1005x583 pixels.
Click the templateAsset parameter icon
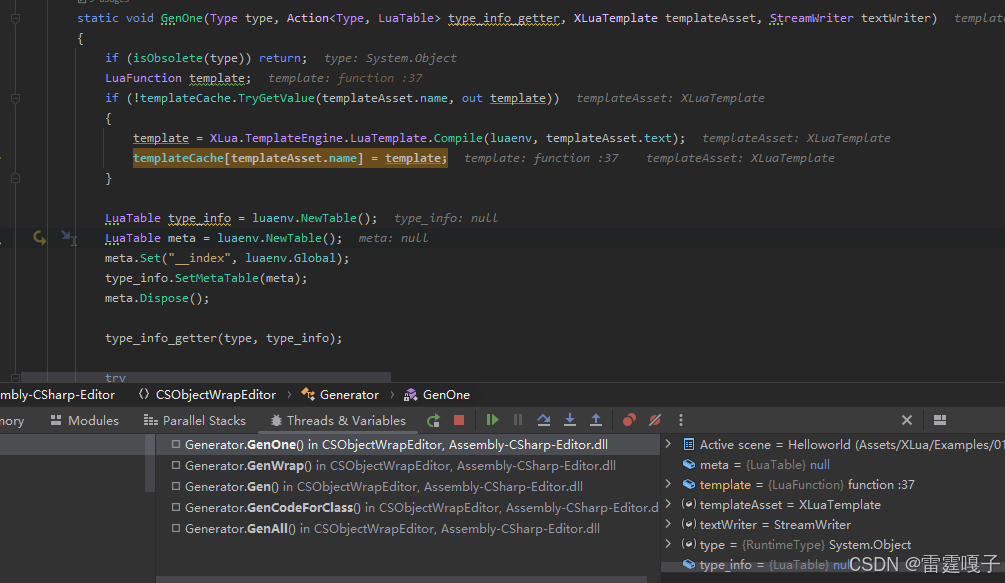(689, 504)
